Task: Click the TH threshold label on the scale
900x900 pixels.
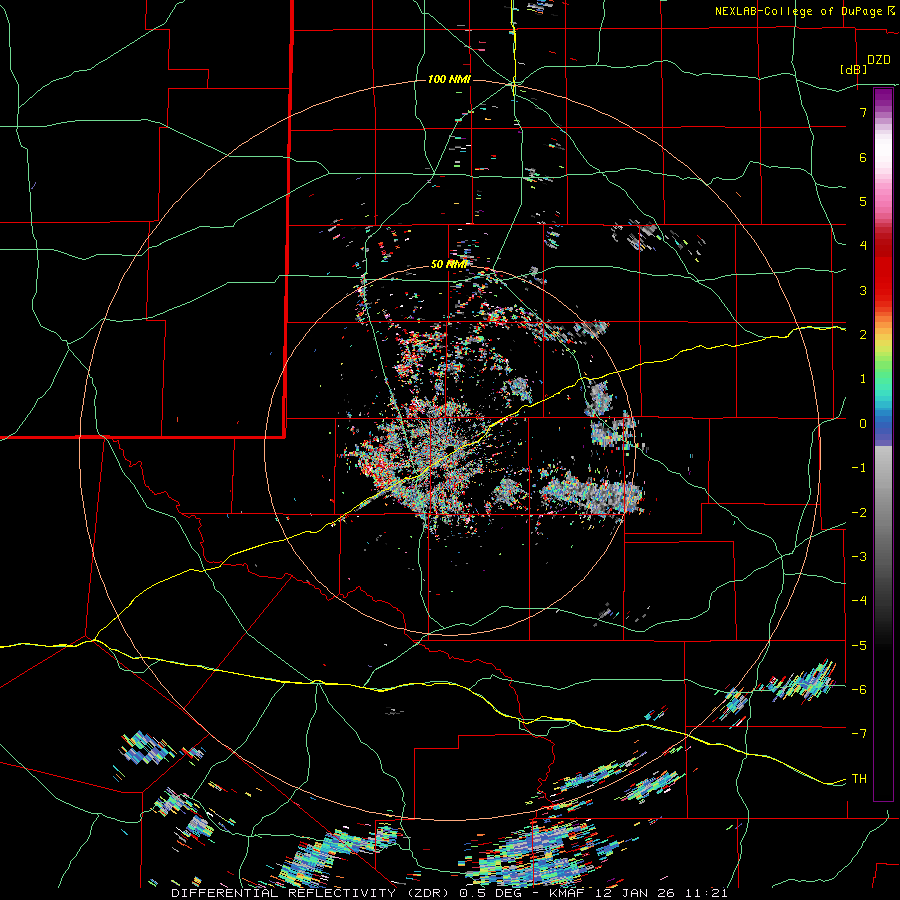Action: pyautogui.click(x=859, y=779)
